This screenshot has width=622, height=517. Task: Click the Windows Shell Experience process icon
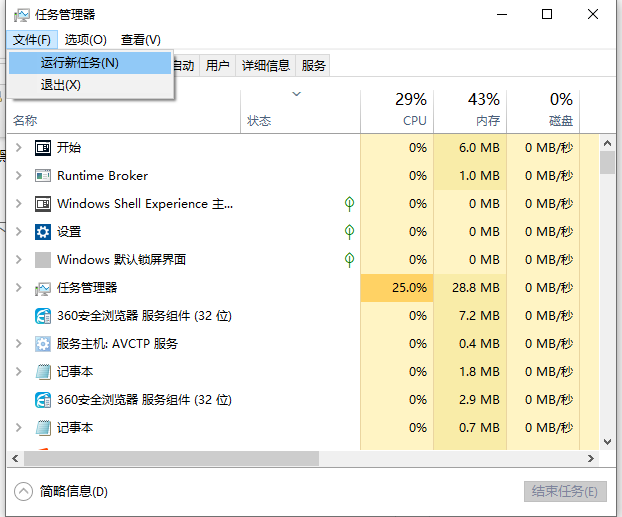(x=43, y=204)
